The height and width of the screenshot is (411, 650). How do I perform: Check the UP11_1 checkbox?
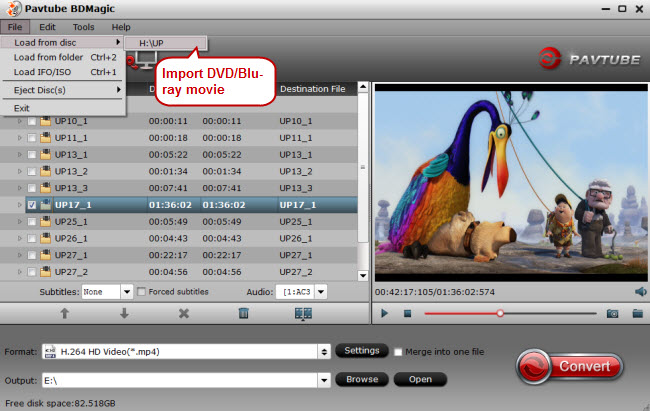tap(32, 138)
